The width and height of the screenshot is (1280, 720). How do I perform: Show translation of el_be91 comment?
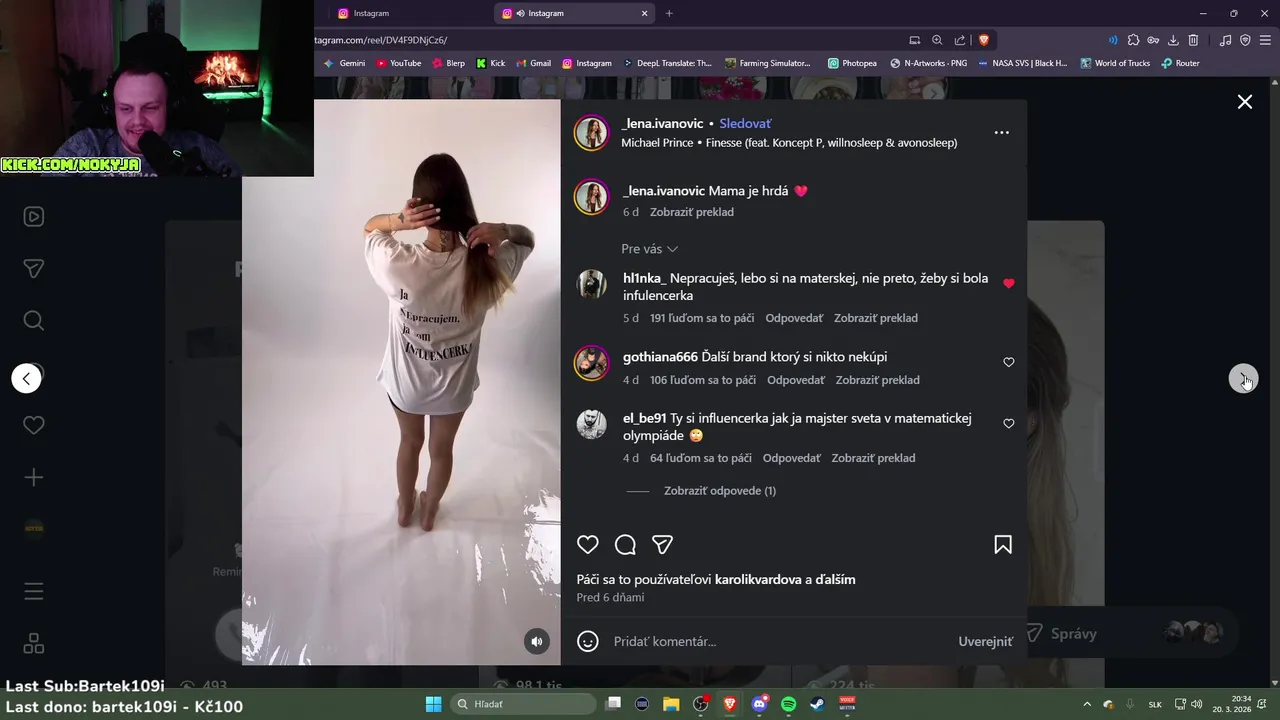pyautogui.click(x=873, y=458)
